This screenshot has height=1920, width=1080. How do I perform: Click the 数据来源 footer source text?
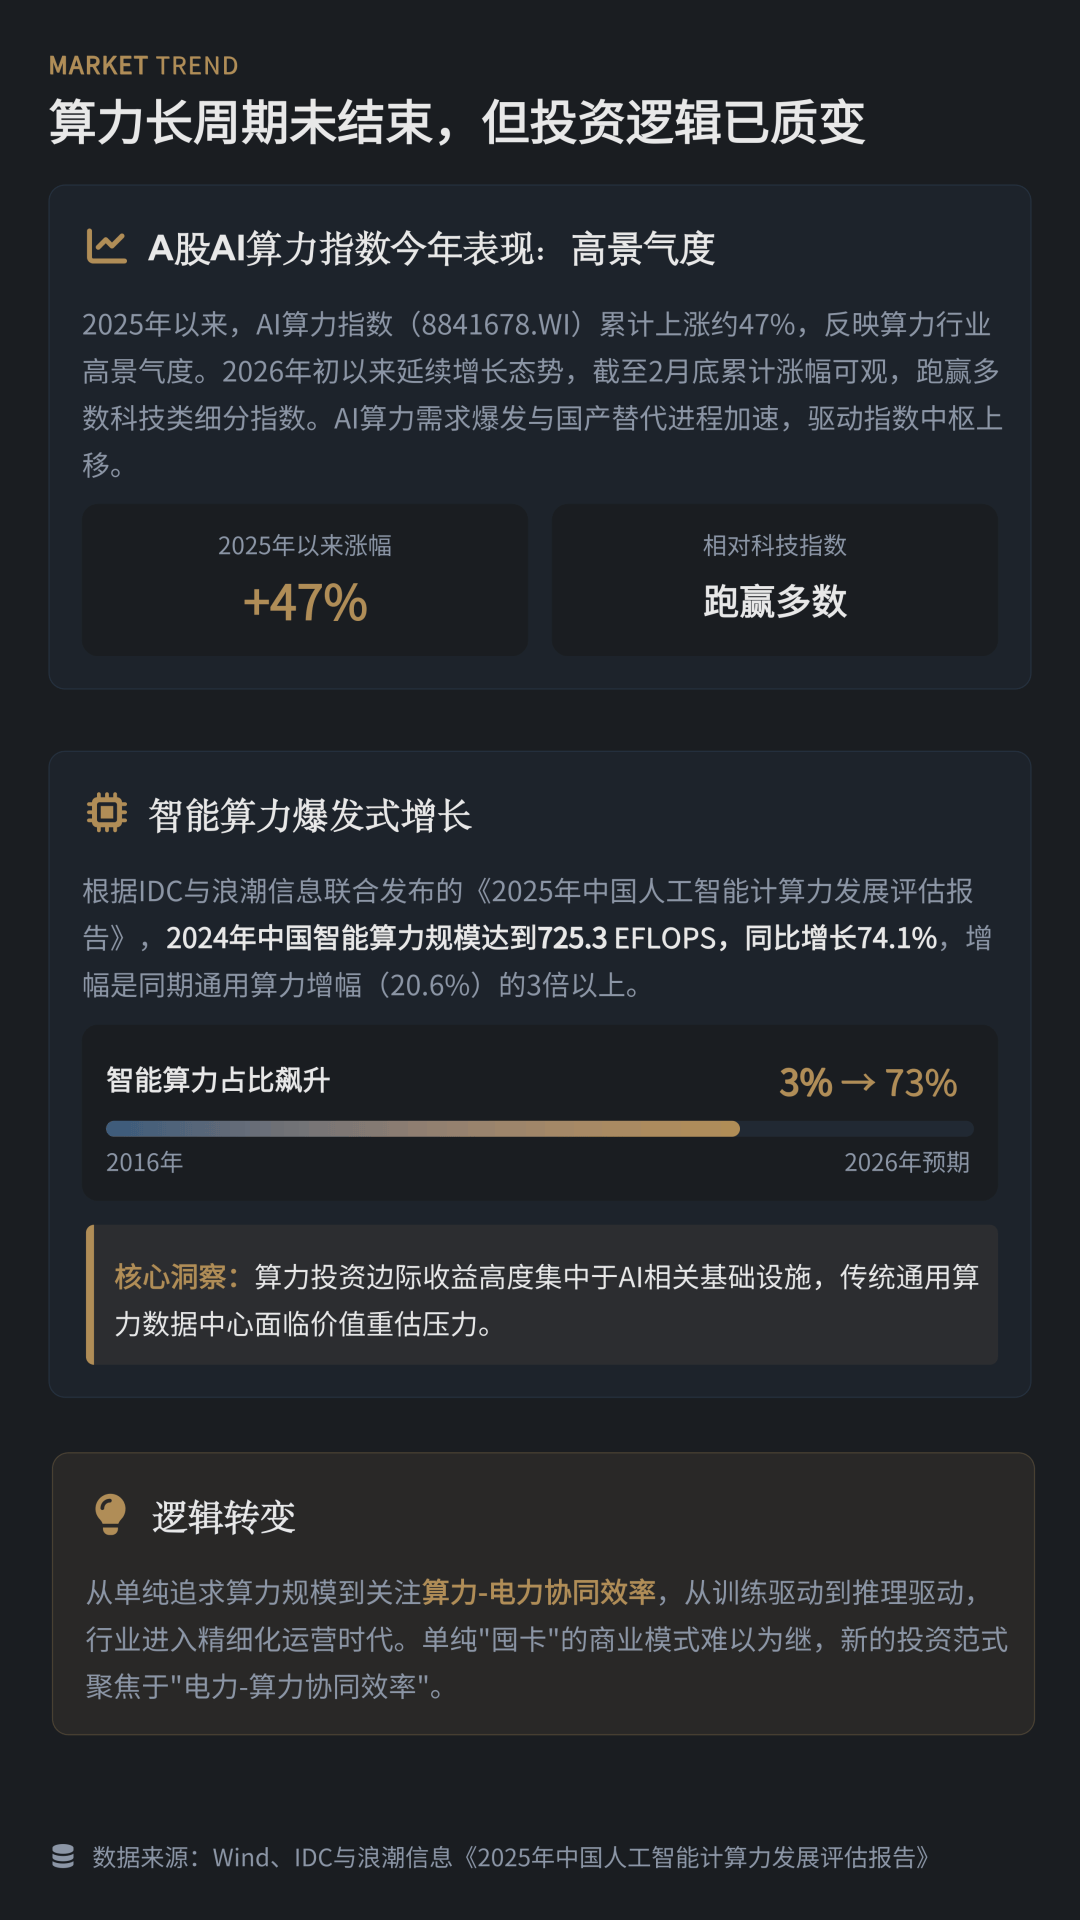(x=511, y=1857)
